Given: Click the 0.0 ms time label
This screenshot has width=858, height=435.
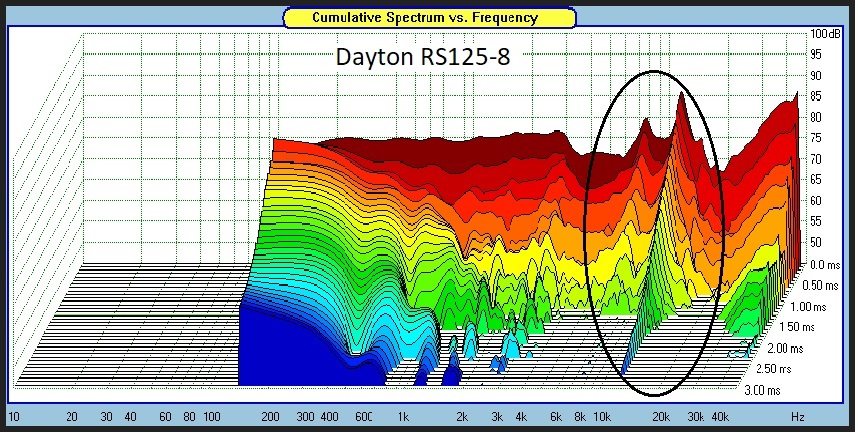Looking at the screenshot, I should tap(825, 265).
